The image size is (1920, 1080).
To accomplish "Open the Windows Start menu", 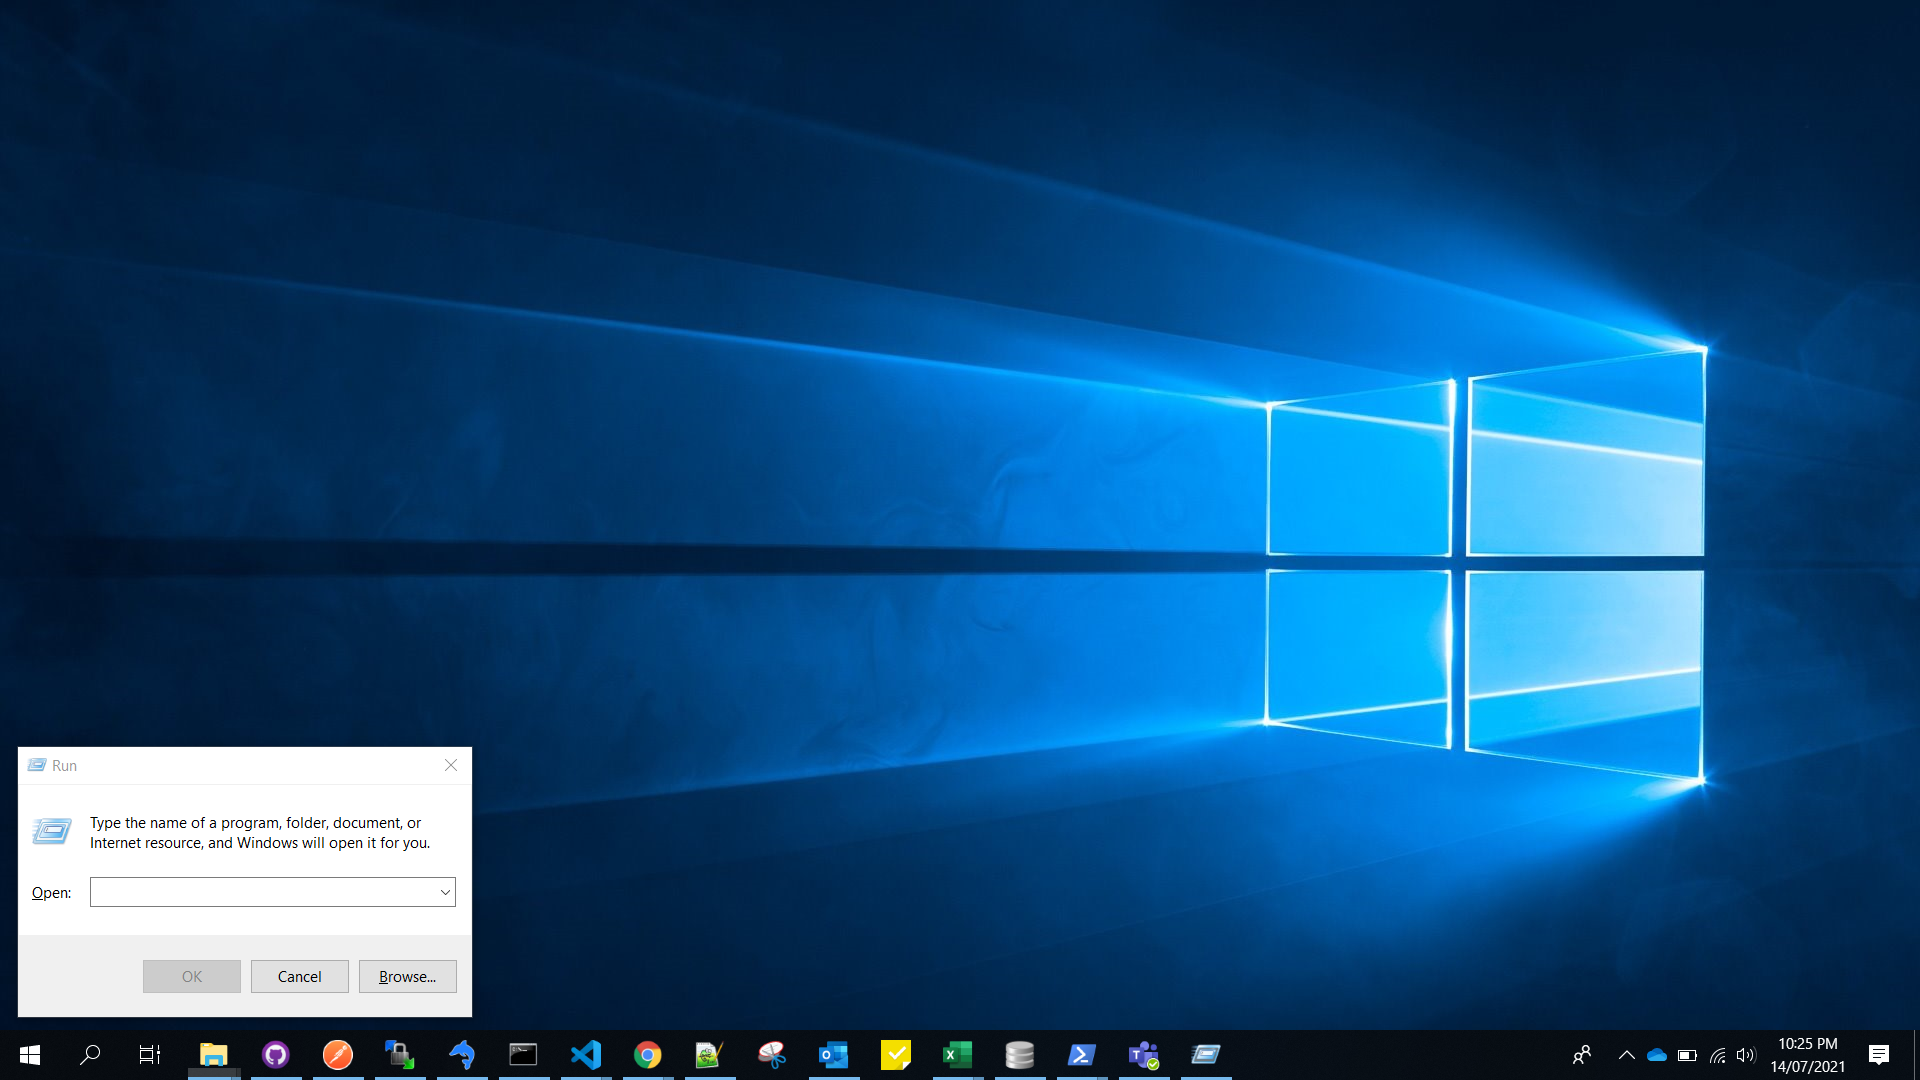I will click(30, 1054).
